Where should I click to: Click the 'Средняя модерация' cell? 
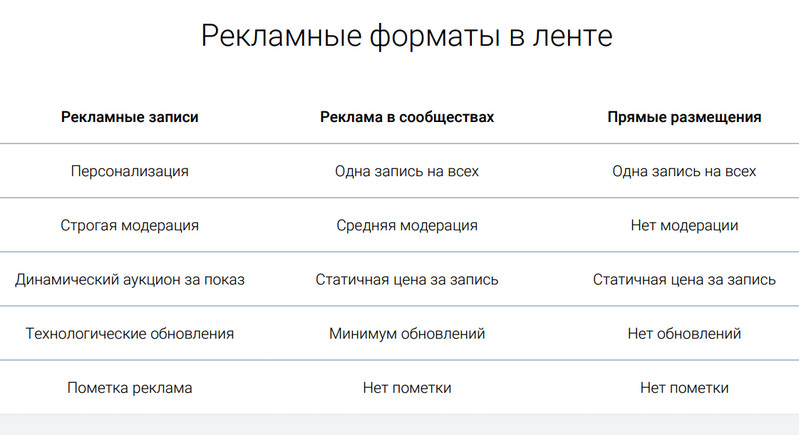click(x=407, y=225)
